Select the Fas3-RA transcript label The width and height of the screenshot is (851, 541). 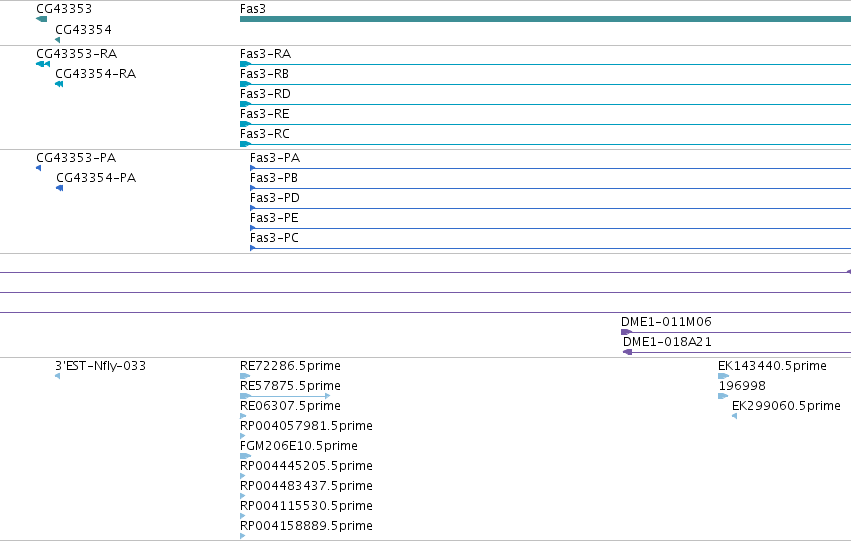(265, 54)
